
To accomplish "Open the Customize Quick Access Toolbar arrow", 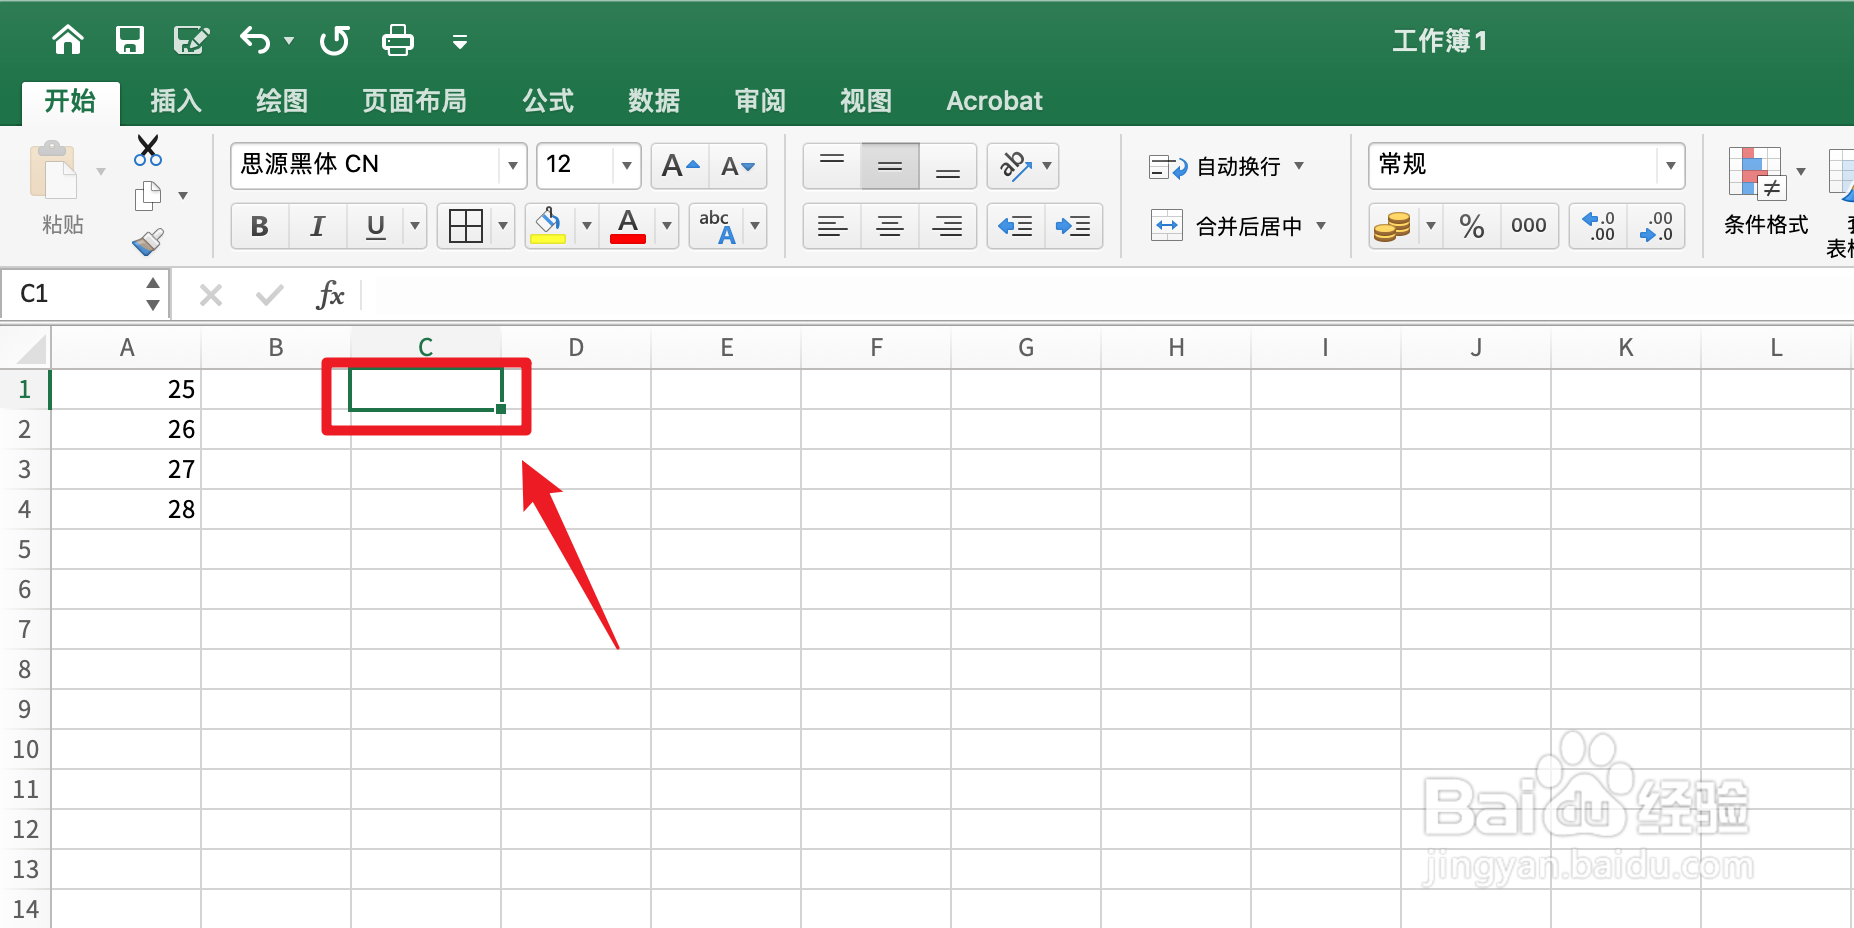I will (460, 42).
